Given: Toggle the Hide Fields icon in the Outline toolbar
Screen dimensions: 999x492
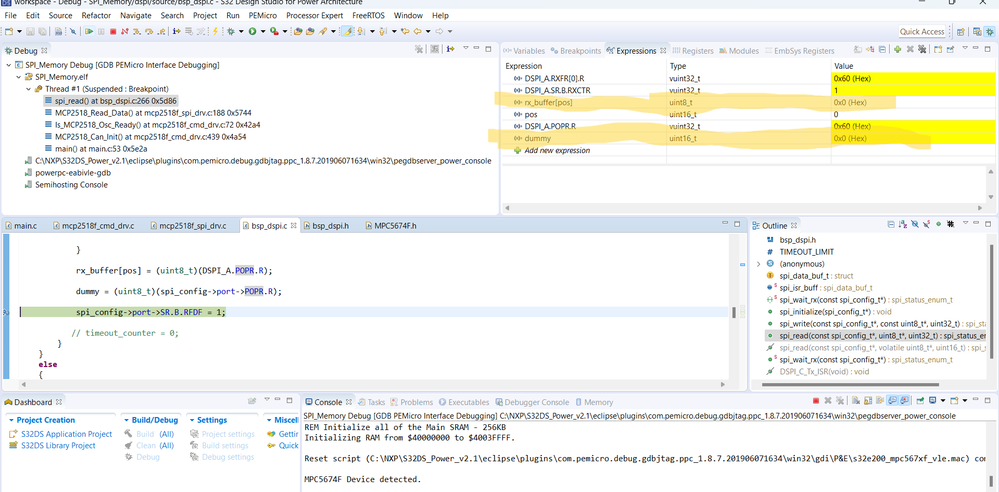Looking at the screenshot, I should tap(915, 224).
